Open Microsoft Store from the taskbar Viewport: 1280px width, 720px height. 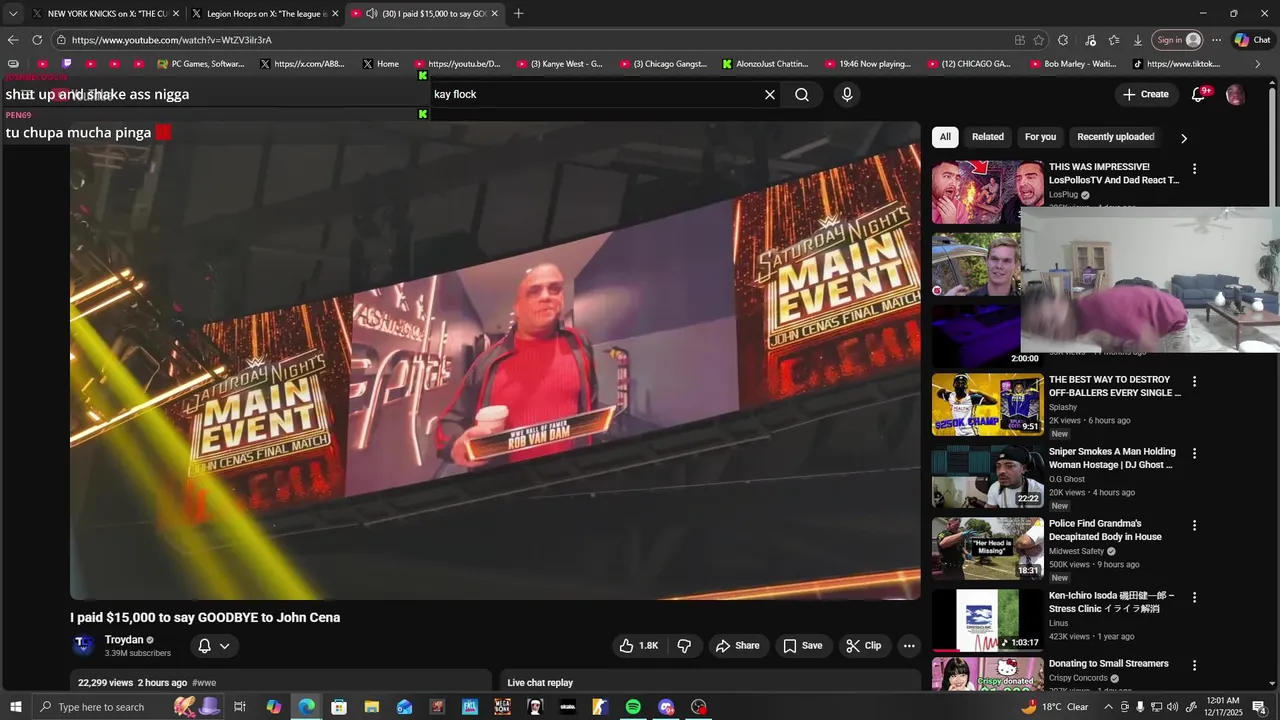pyautogui.click(x=339, y=707)
